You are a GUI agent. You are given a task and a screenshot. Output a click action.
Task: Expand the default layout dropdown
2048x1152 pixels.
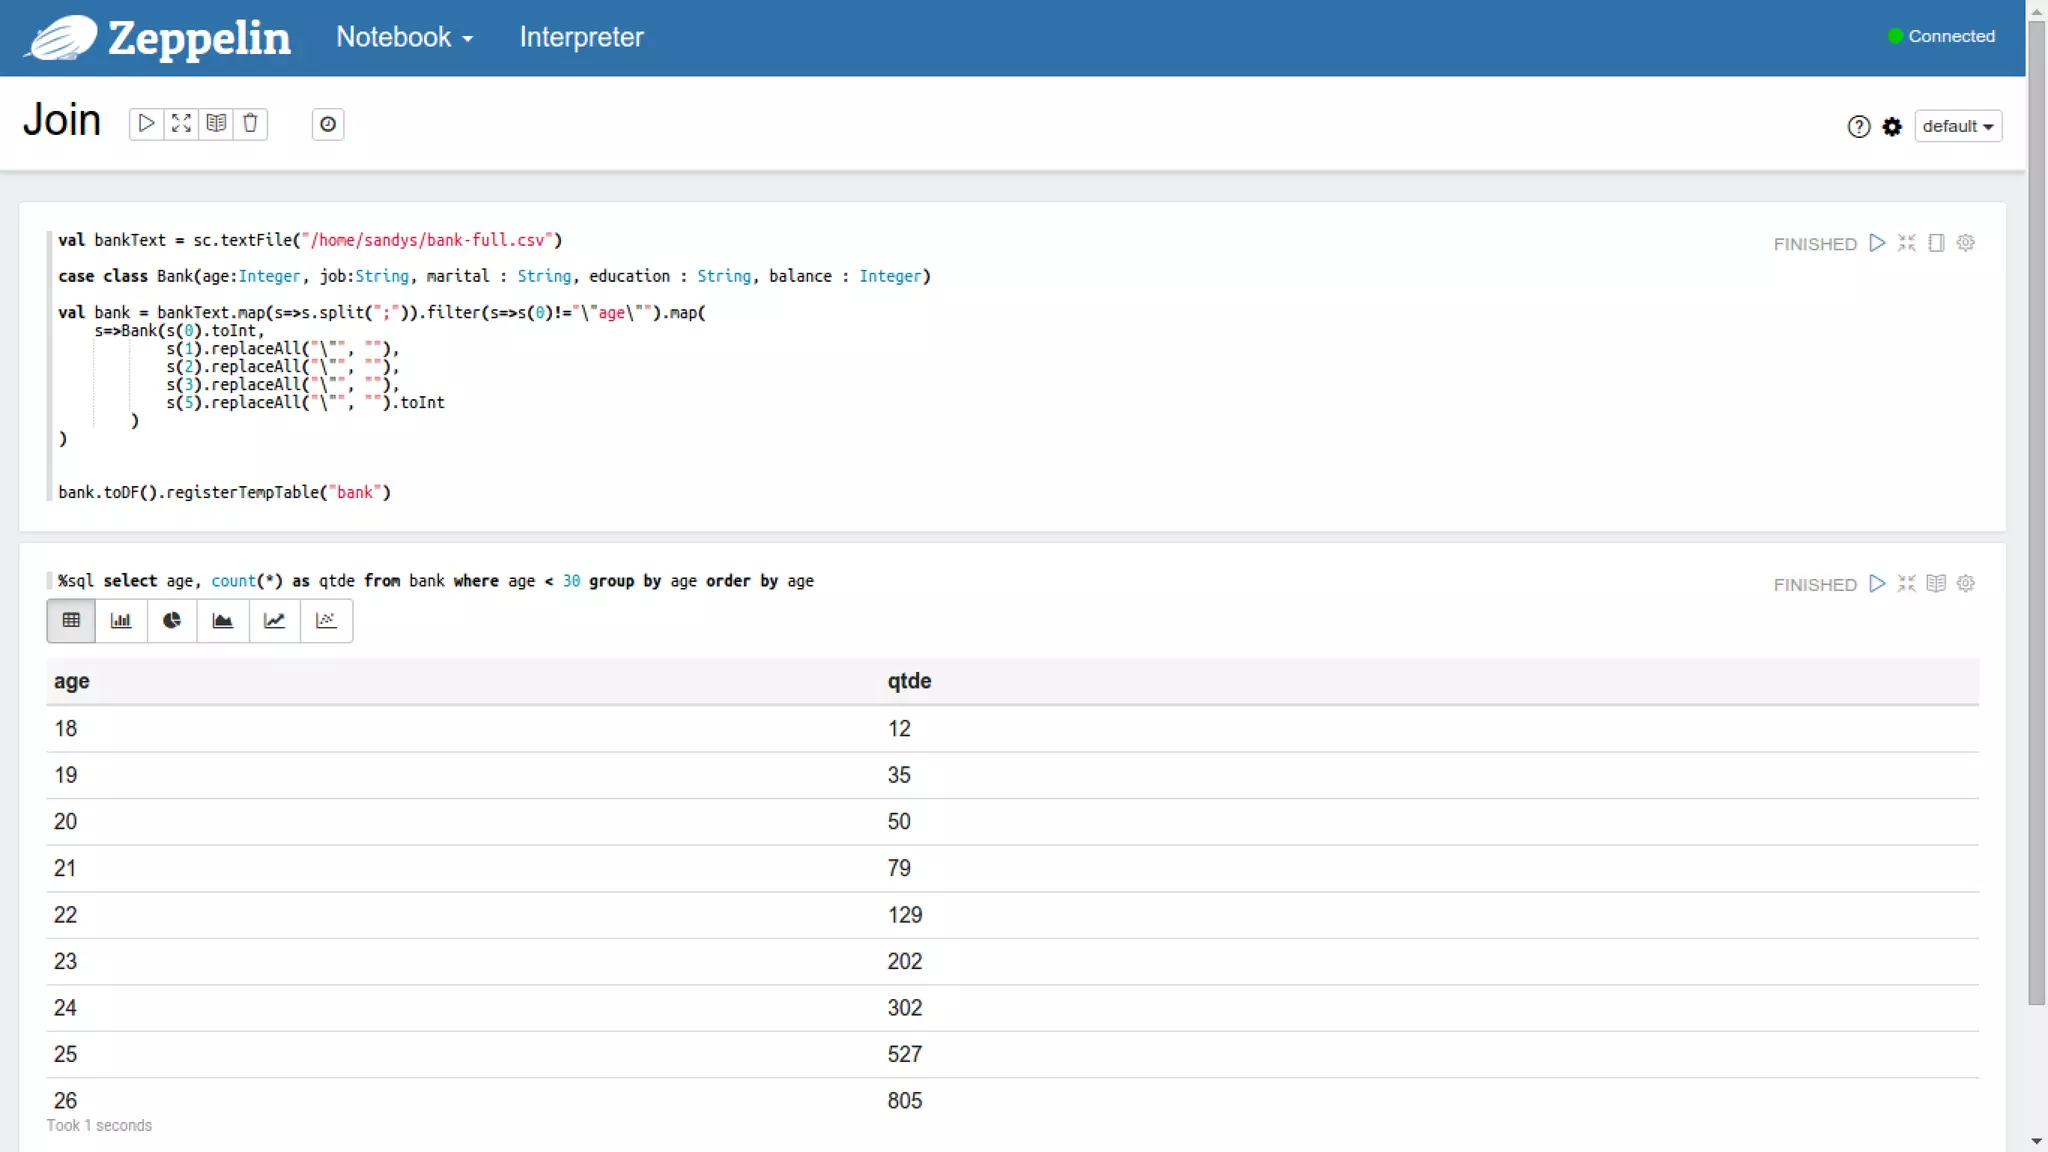(1957, 126)
